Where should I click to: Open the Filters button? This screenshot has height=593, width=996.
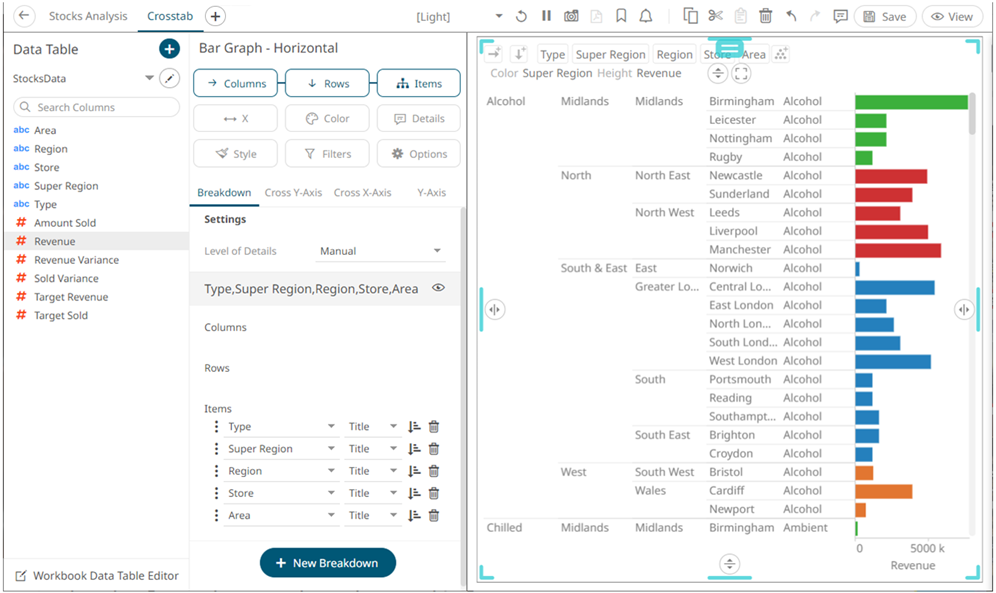(x=327, y=154)
